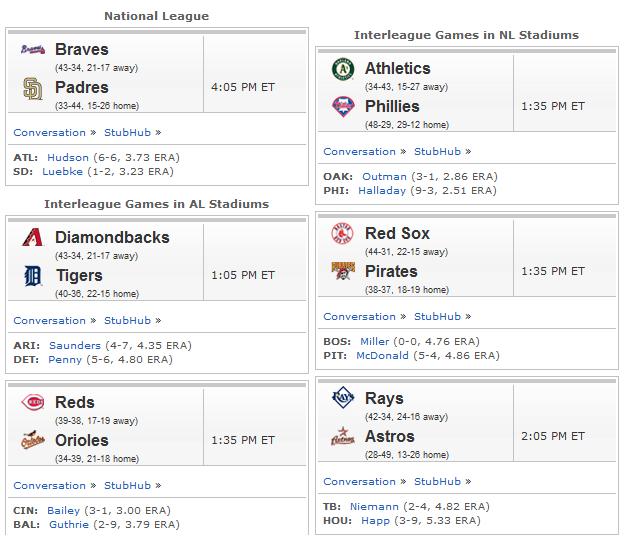Open pitcher Halladay's player link
Image resolution: width=627 pixels, height=542 pixels.
tap(382, 190)
